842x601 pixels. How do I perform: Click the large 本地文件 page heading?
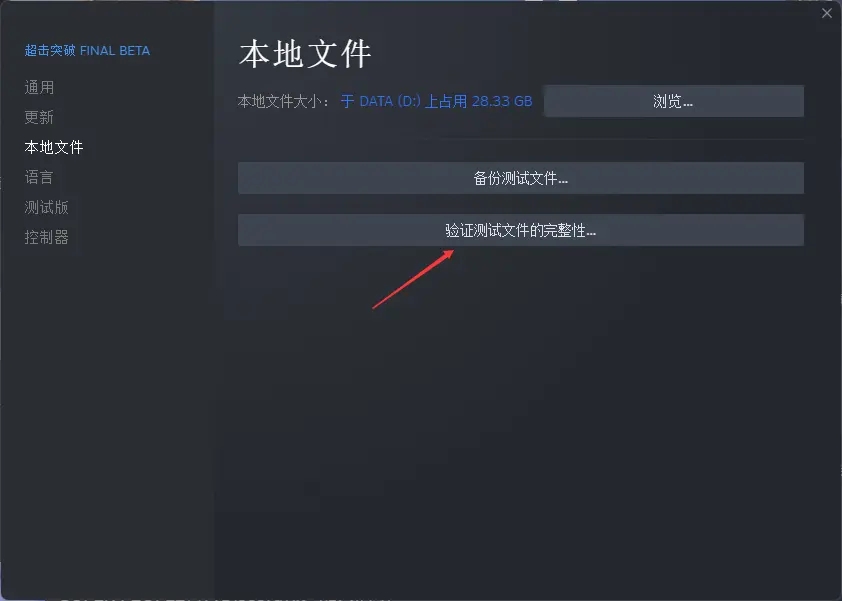pos(305,54)
